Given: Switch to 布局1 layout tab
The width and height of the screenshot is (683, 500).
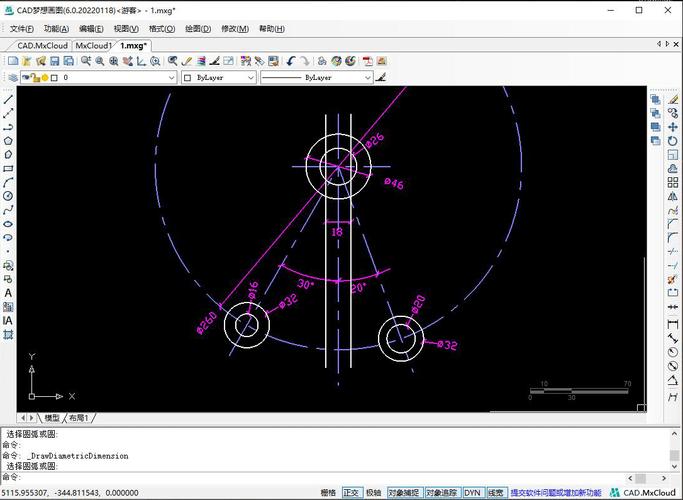Looking at the screenshot, I should tap(78, 417).
